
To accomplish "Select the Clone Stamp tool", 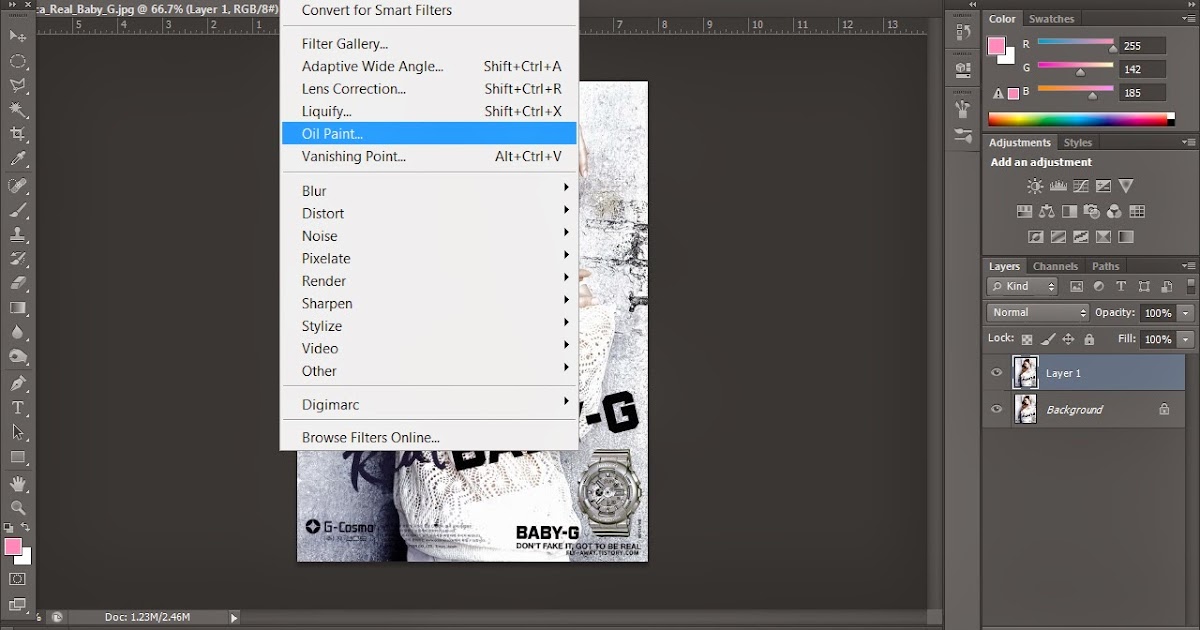I will coord(18,235).
